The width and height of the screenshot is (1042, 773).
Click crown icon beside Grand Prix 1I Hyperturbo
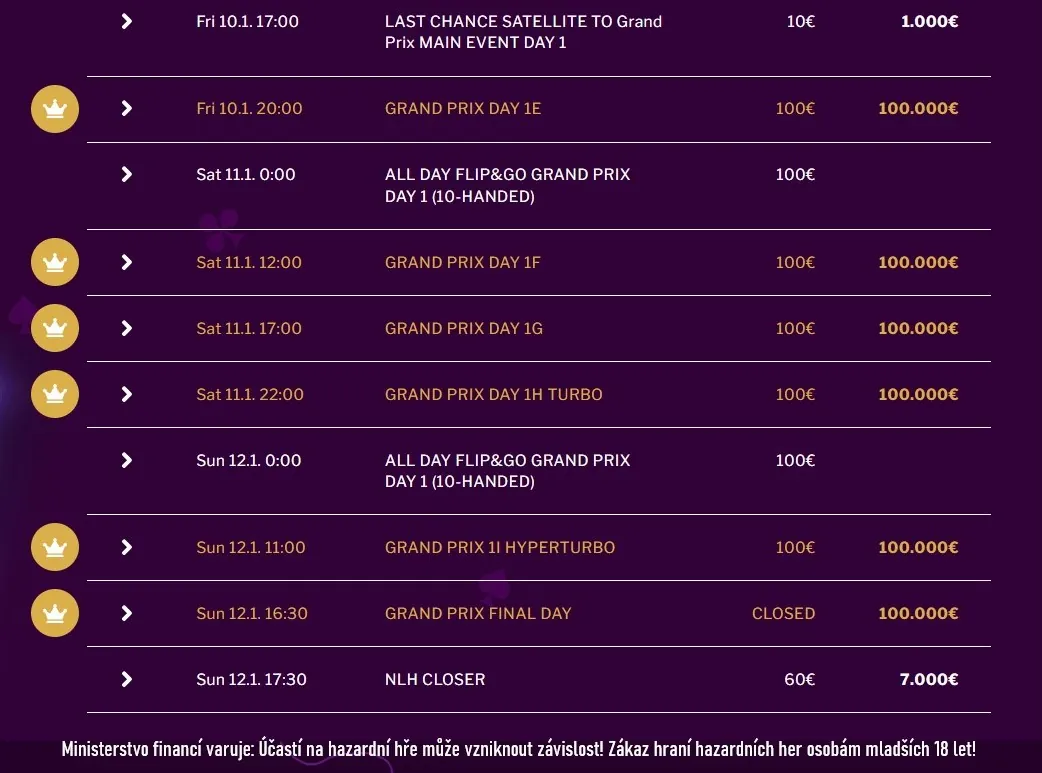[x=55, y=547]
